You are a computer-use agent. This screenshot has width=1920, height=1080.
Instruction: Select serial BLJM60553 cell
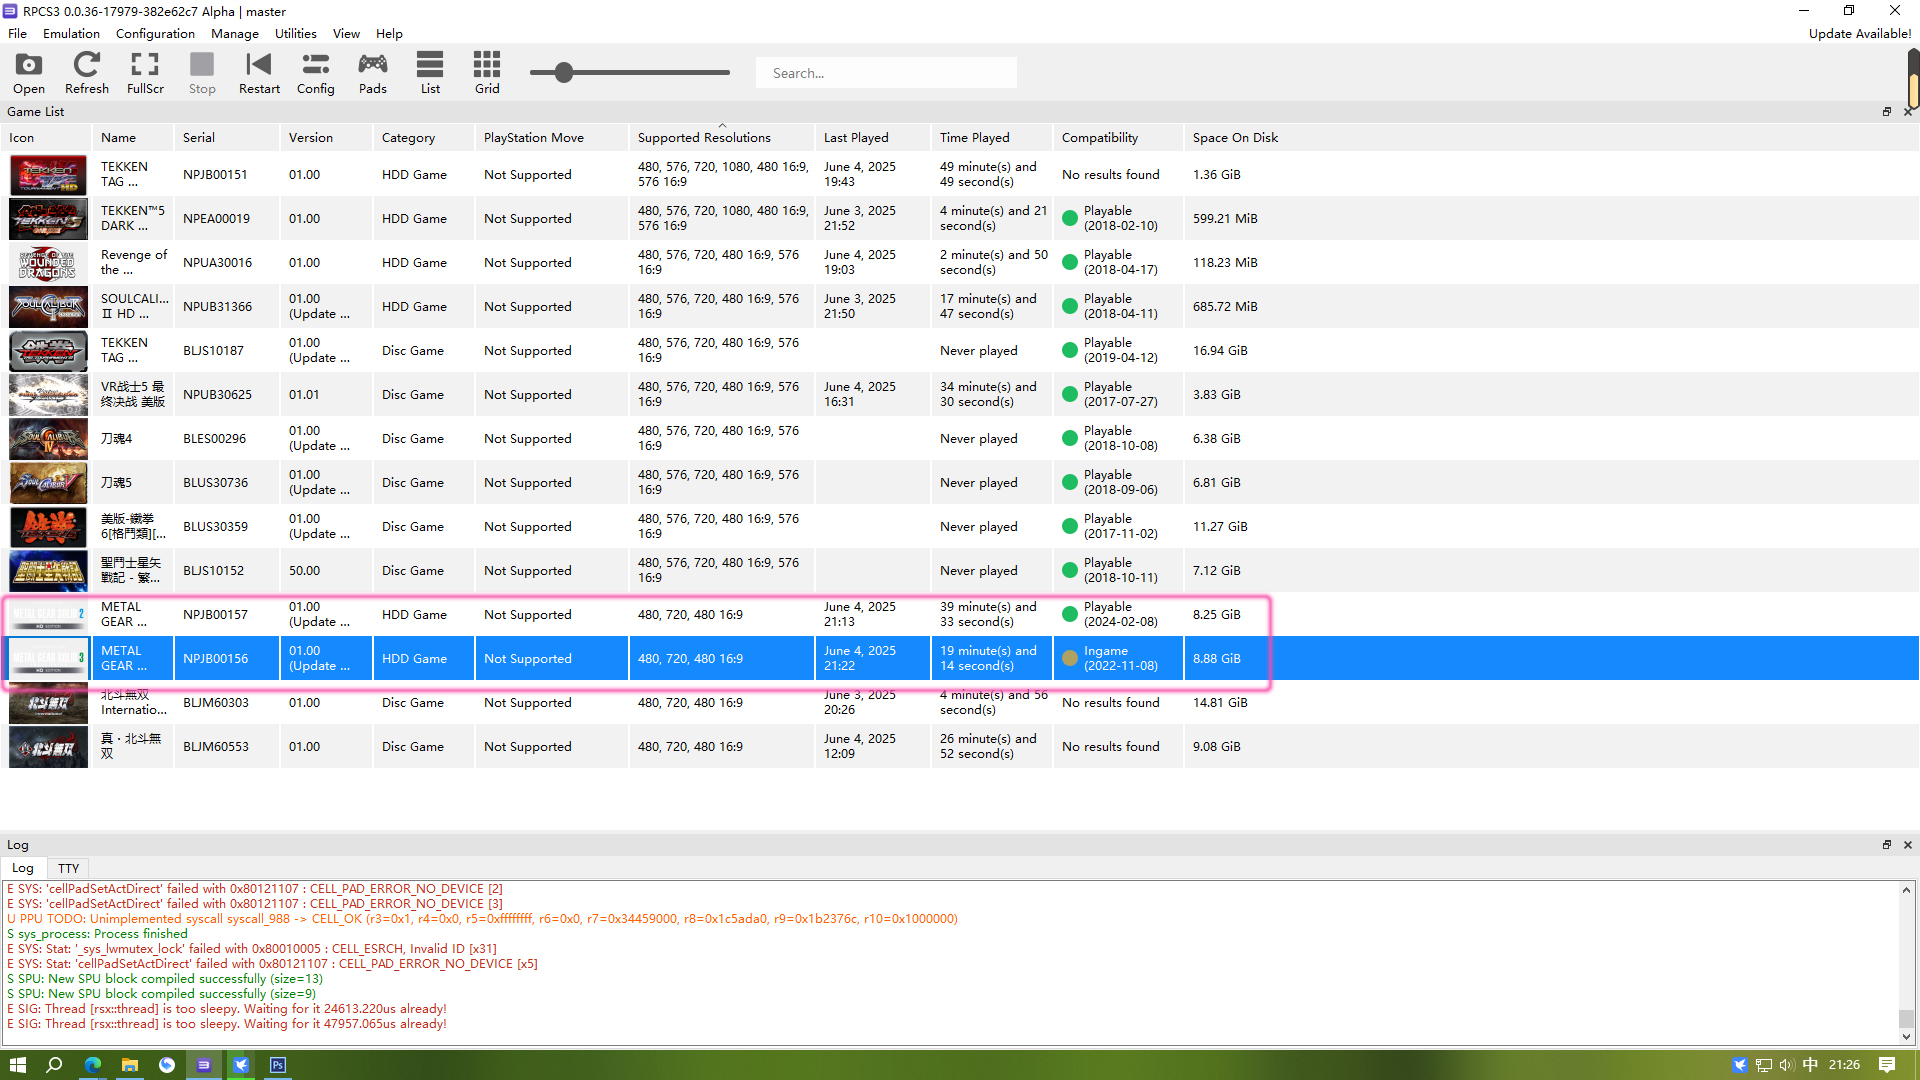[x=227, y=747]
